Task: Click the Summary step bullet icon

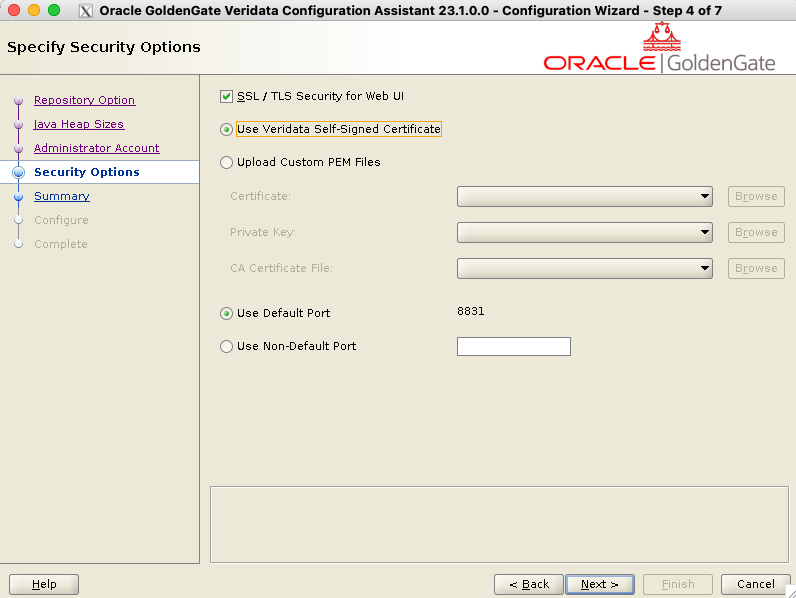Action: (18, 197)
